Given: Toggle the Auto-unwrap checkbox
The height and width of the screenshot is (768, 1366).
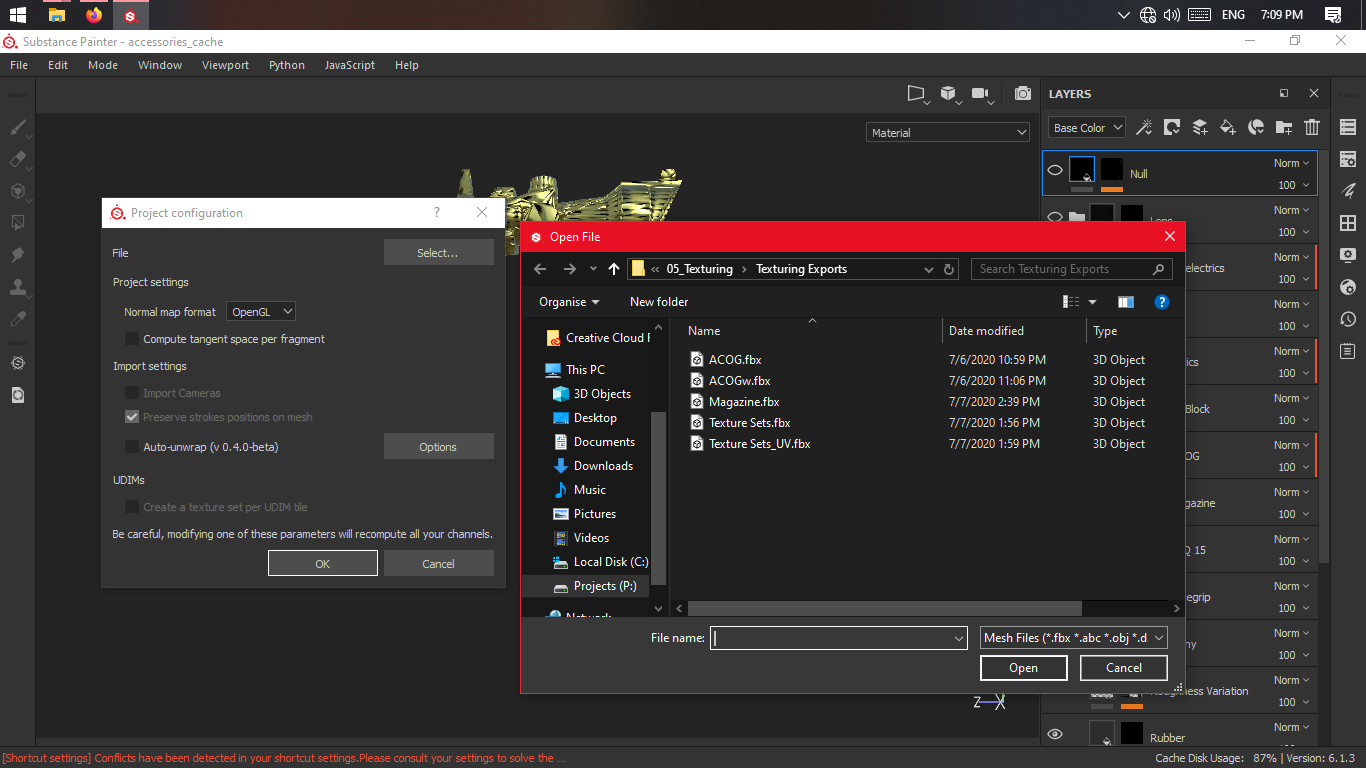Looking at the screenshot, I should (x=132, y=447).
